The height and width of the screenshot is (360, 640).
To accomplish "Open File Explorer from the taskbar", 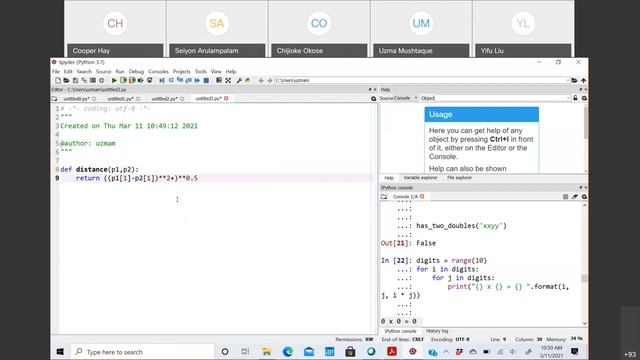I will (267, 351).
